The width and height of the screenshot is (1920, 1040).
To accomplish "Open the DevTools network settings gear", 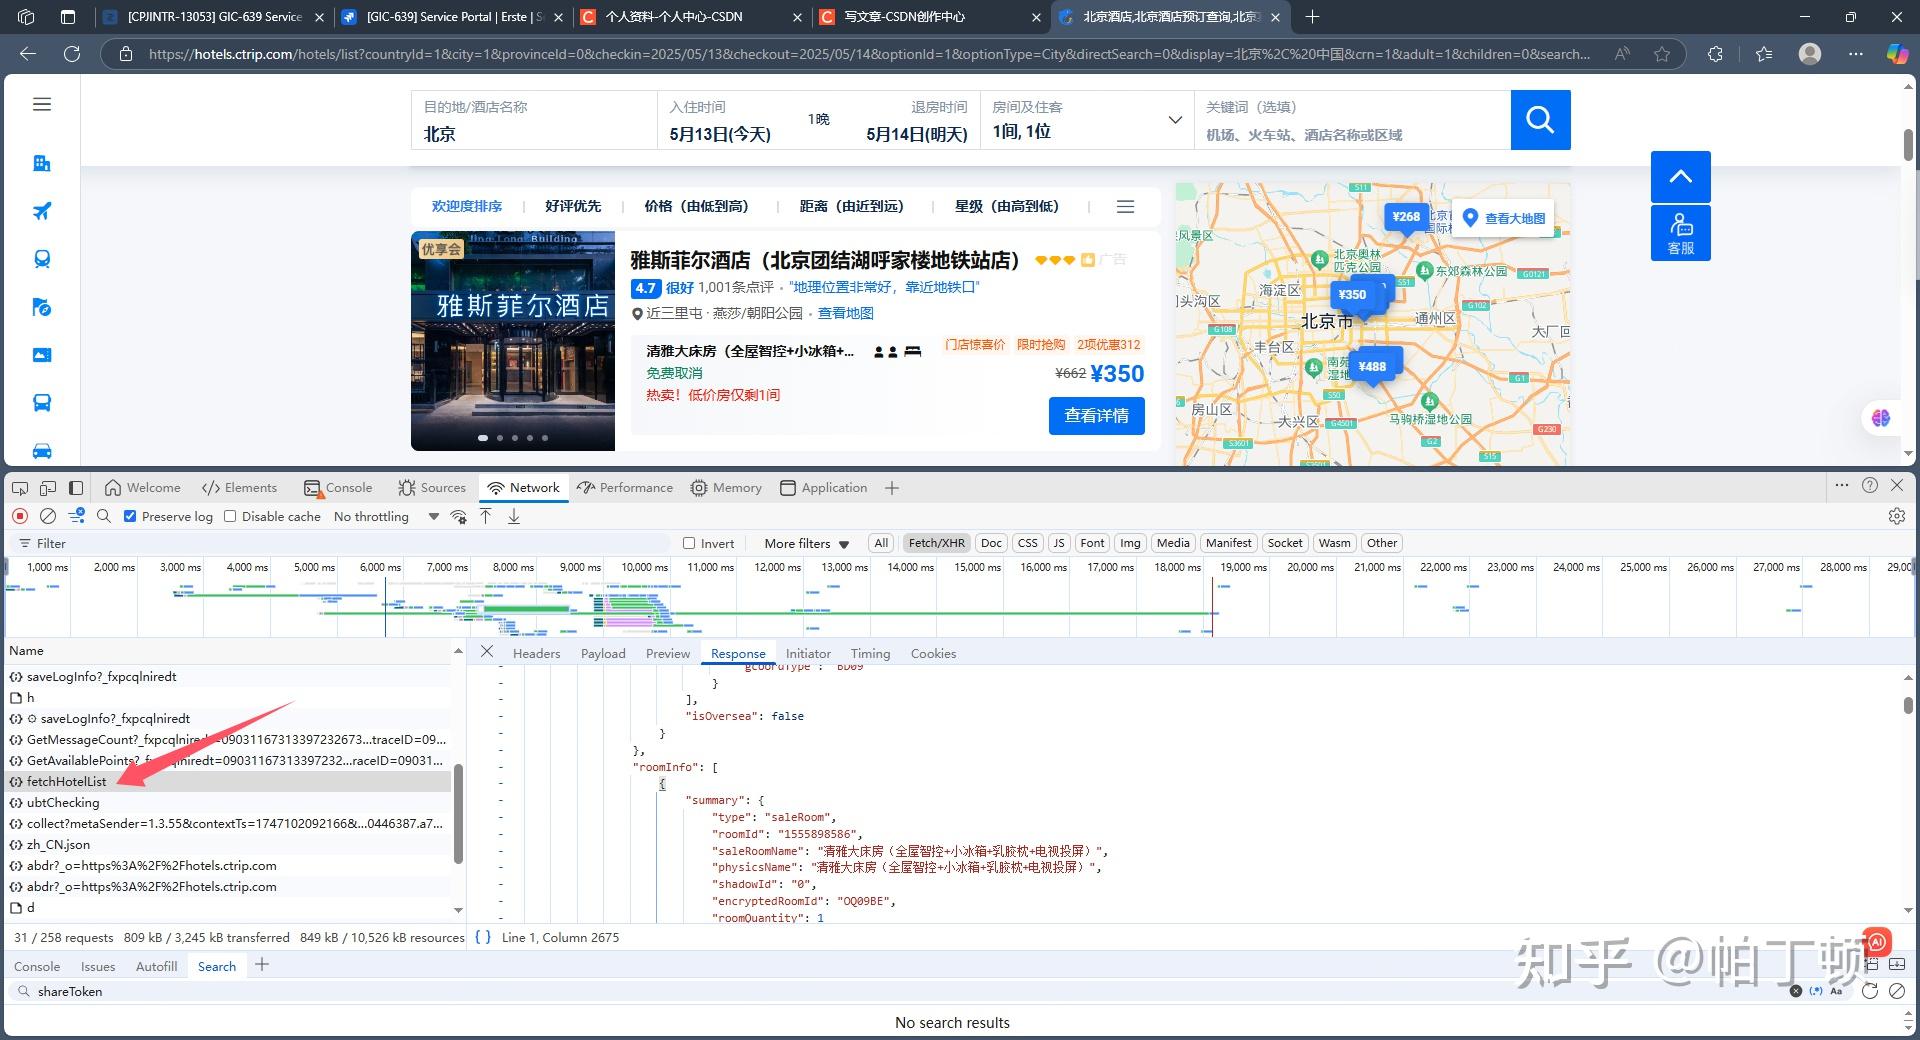I will 1896,516.
